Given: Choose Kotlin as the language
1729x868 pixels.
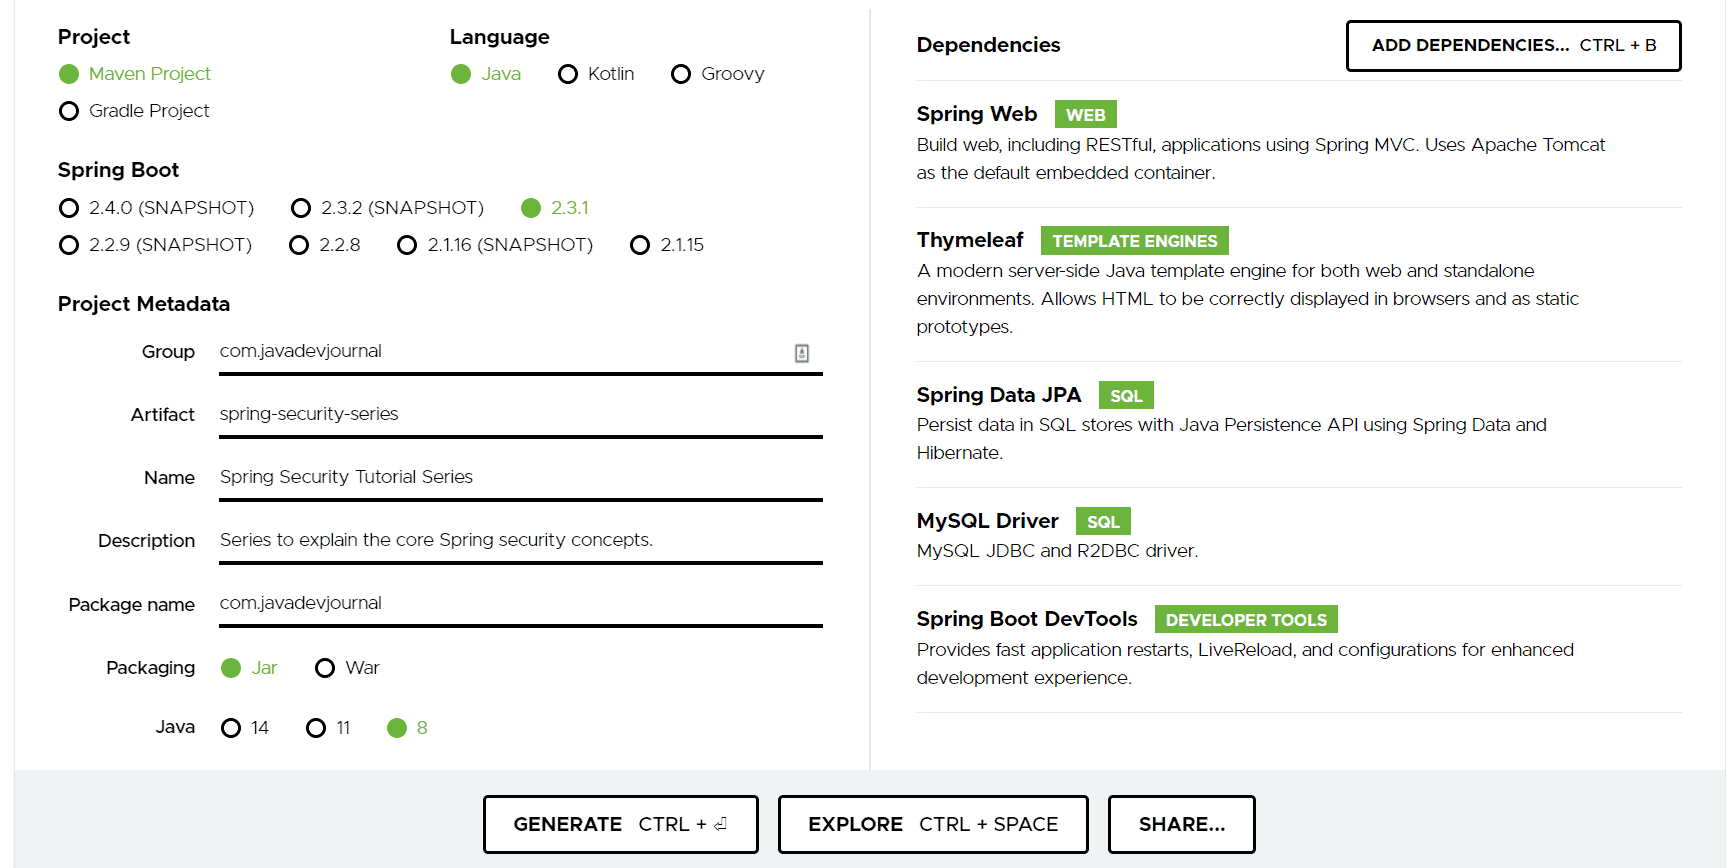Looking at the screenshot, I should coord(568,74).
